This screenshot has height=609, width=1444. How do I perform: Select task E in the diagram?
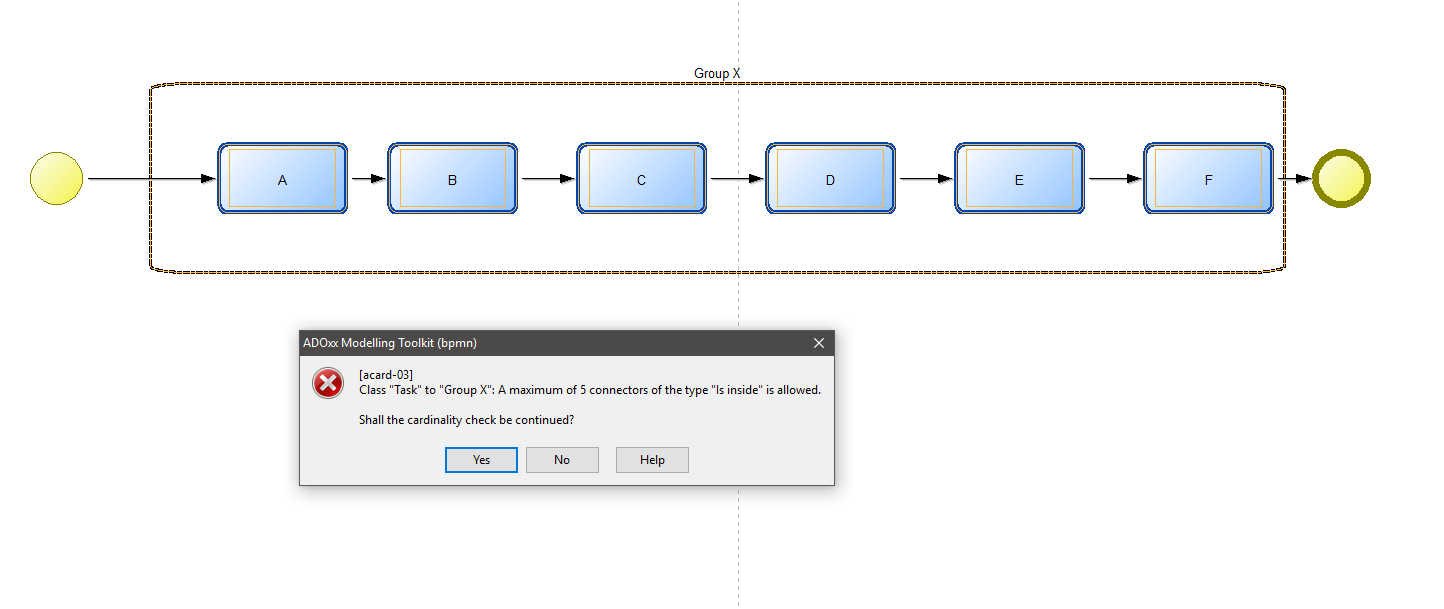(x=1019, y=179)
